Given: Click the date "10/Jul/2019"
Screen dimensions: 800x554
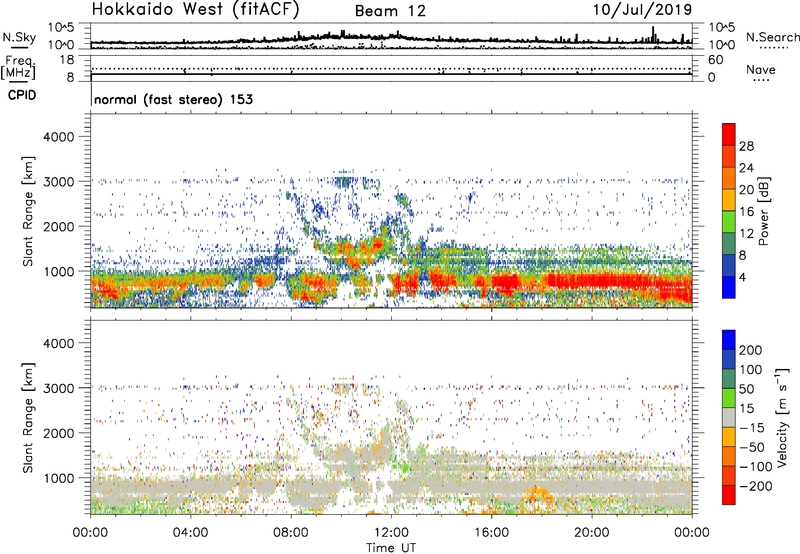Looking at the screenshot, I should pyautogui.click(x=642, y=9).
